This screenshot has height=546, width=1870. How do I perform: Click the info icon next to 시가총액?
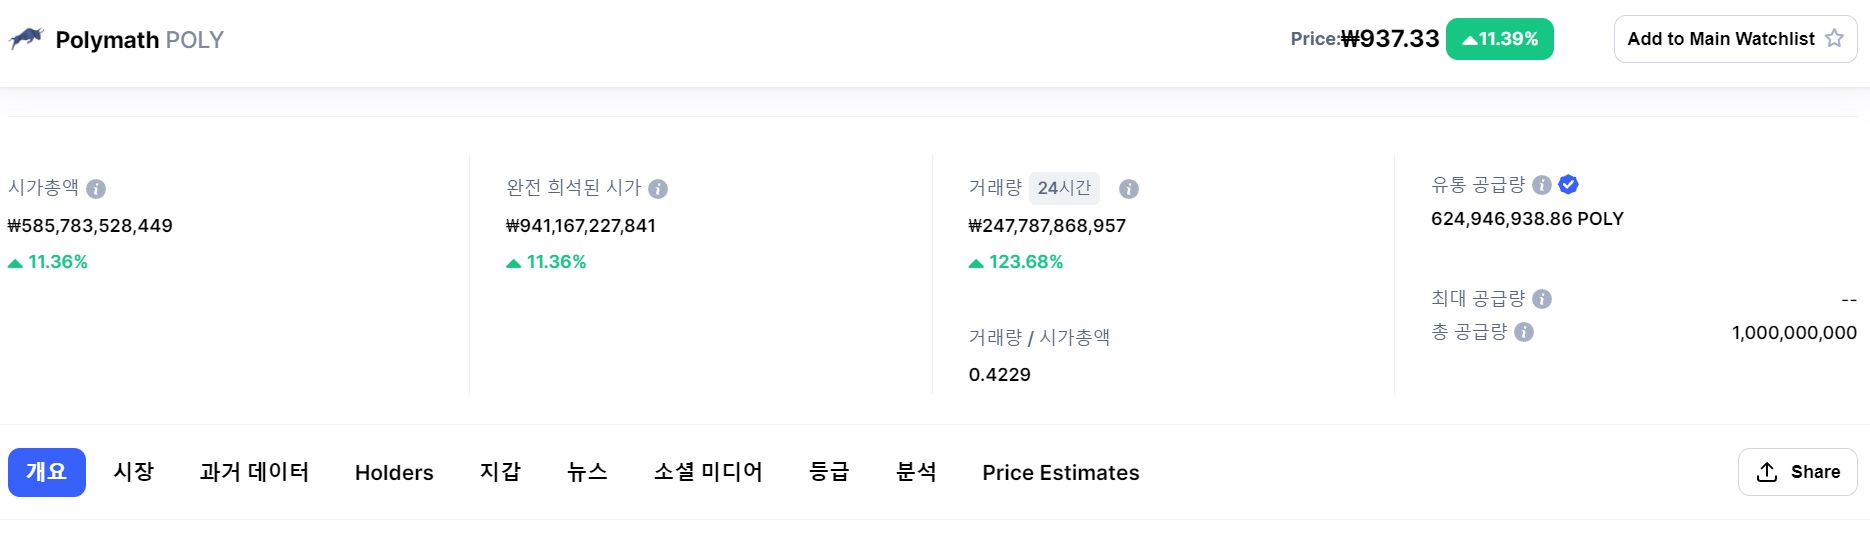coord(96,189)
